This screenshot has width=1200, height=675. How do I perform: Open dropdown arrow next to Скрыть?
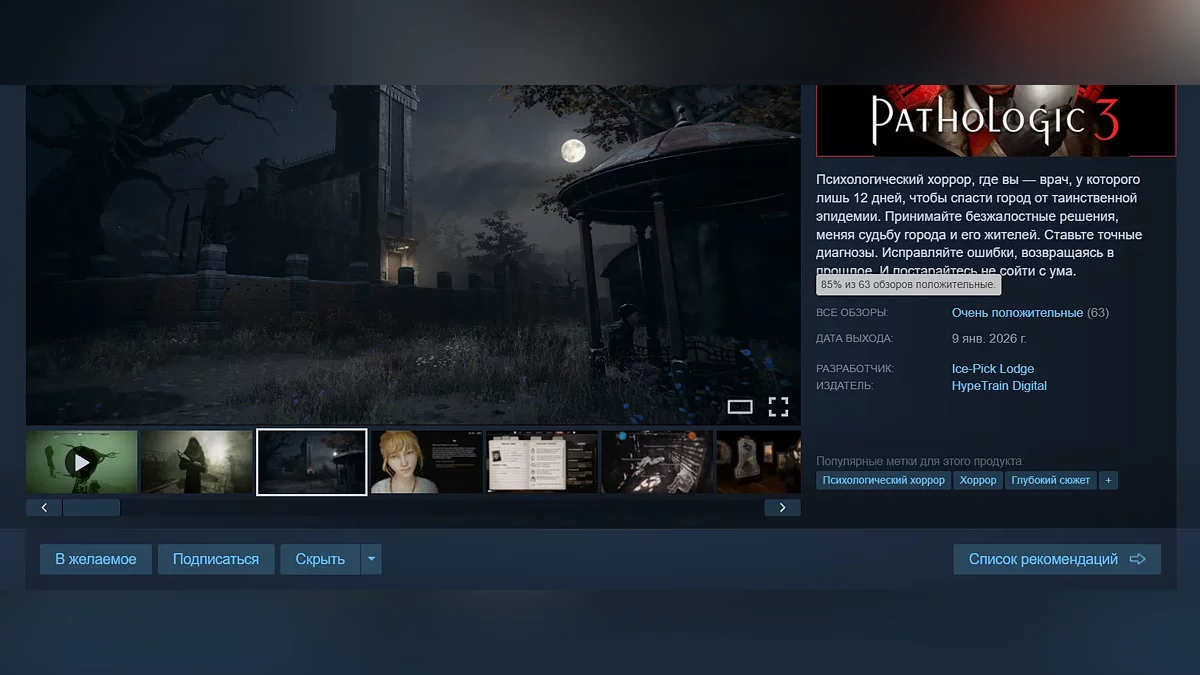[371, 559]
